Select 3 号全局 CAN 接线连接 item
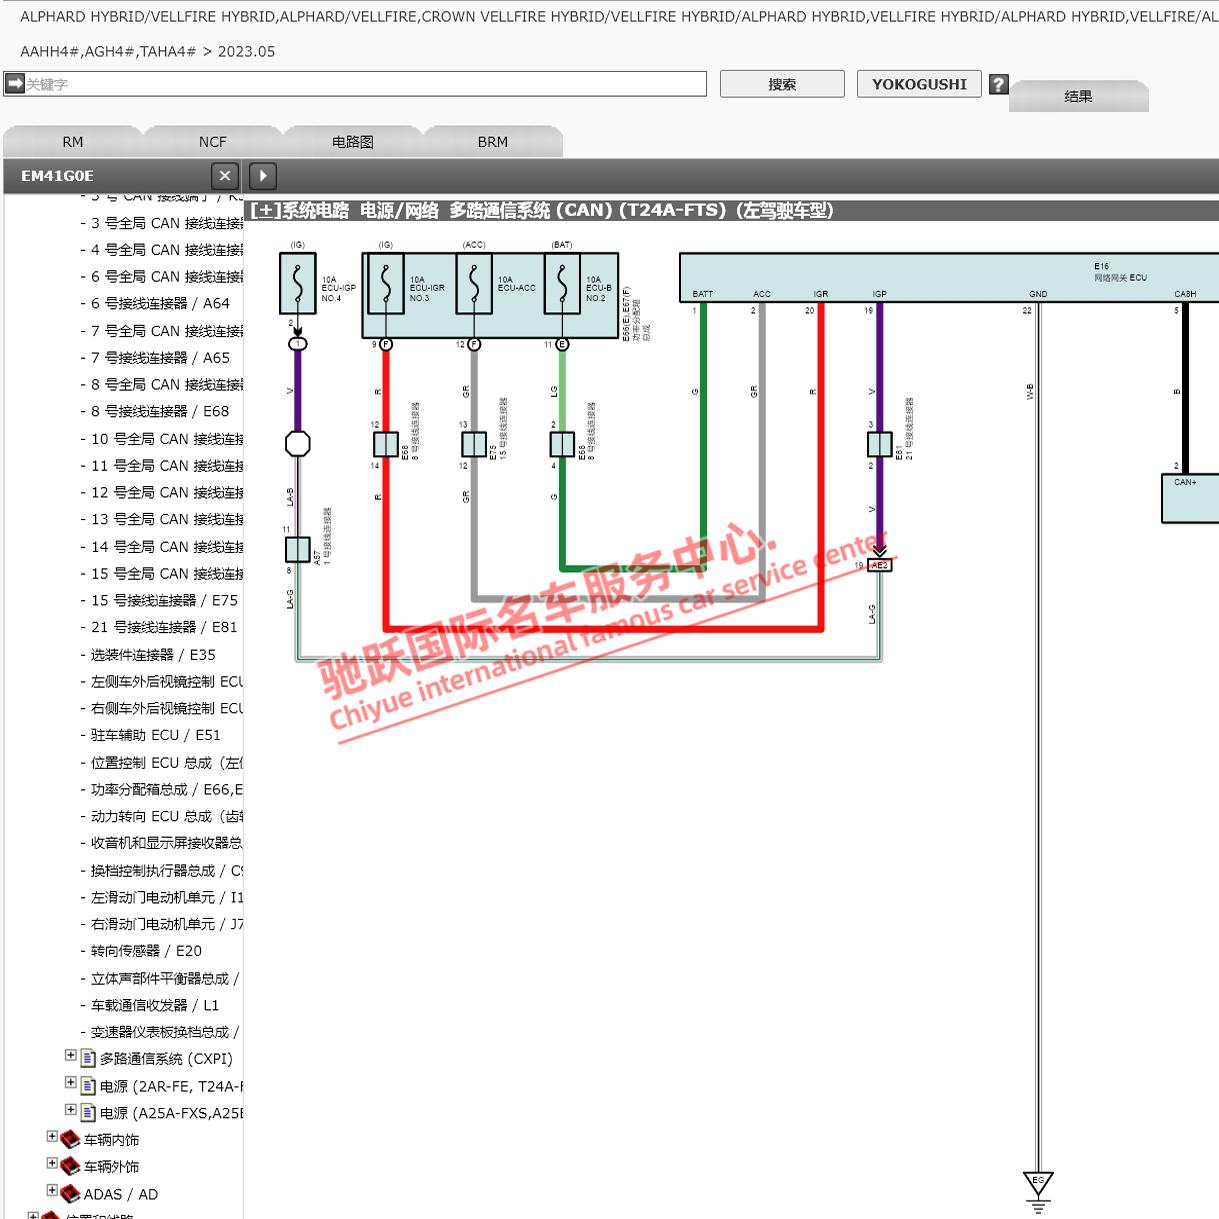 (x=167, y=223)
